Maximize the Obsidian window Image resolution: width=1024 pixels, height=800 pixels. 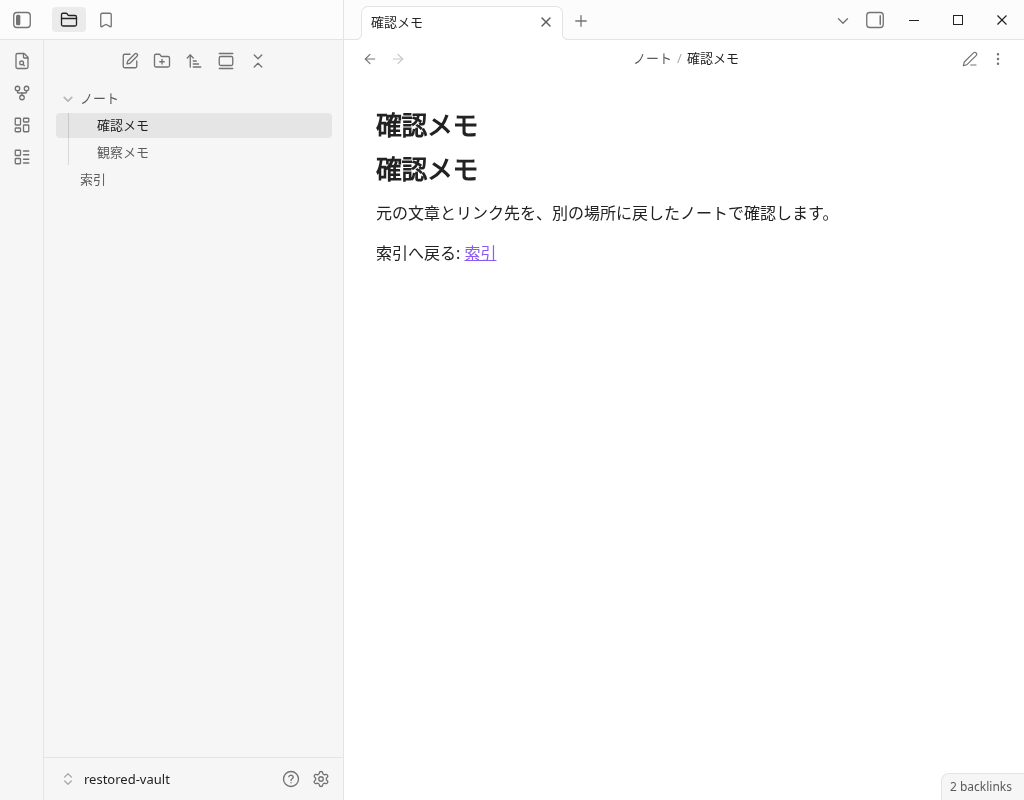click(958, 20)
